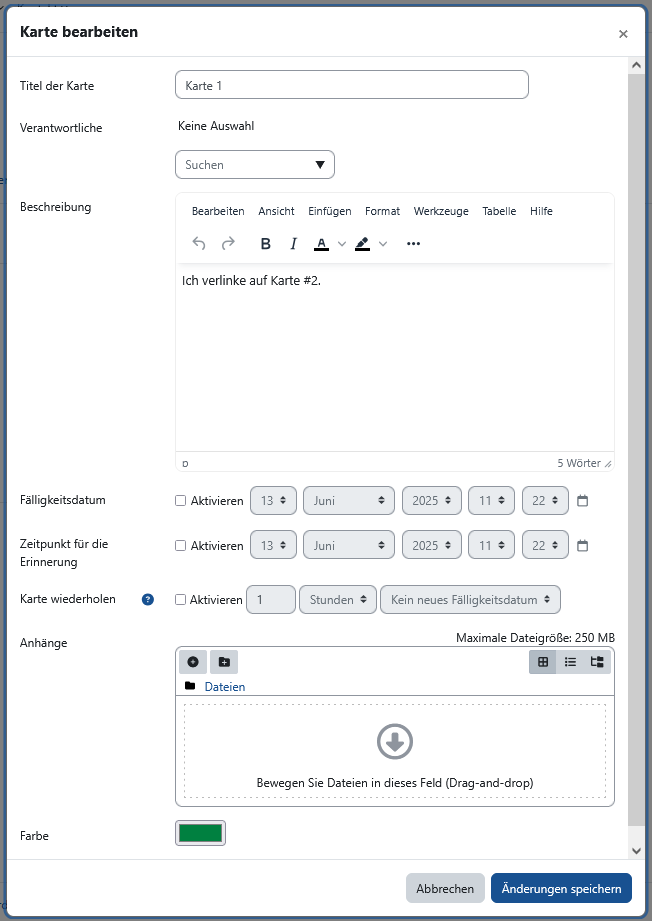
Task: Open the Fälligkeitsdatum day selector
Action: pyautogui.click(x=273, y=500)
